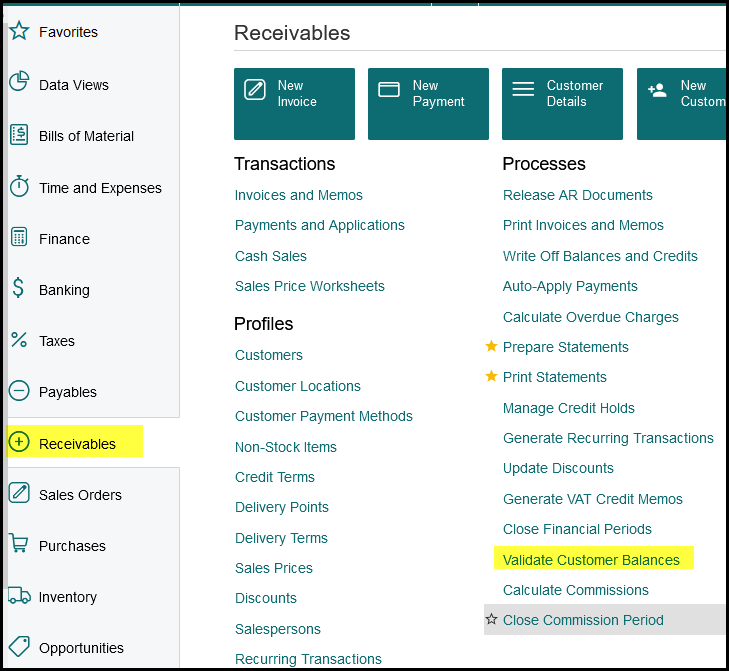The width and height of the screenshot is (729, 671).
Task: Click the New Invoice tile button
Action: (294, 103)
